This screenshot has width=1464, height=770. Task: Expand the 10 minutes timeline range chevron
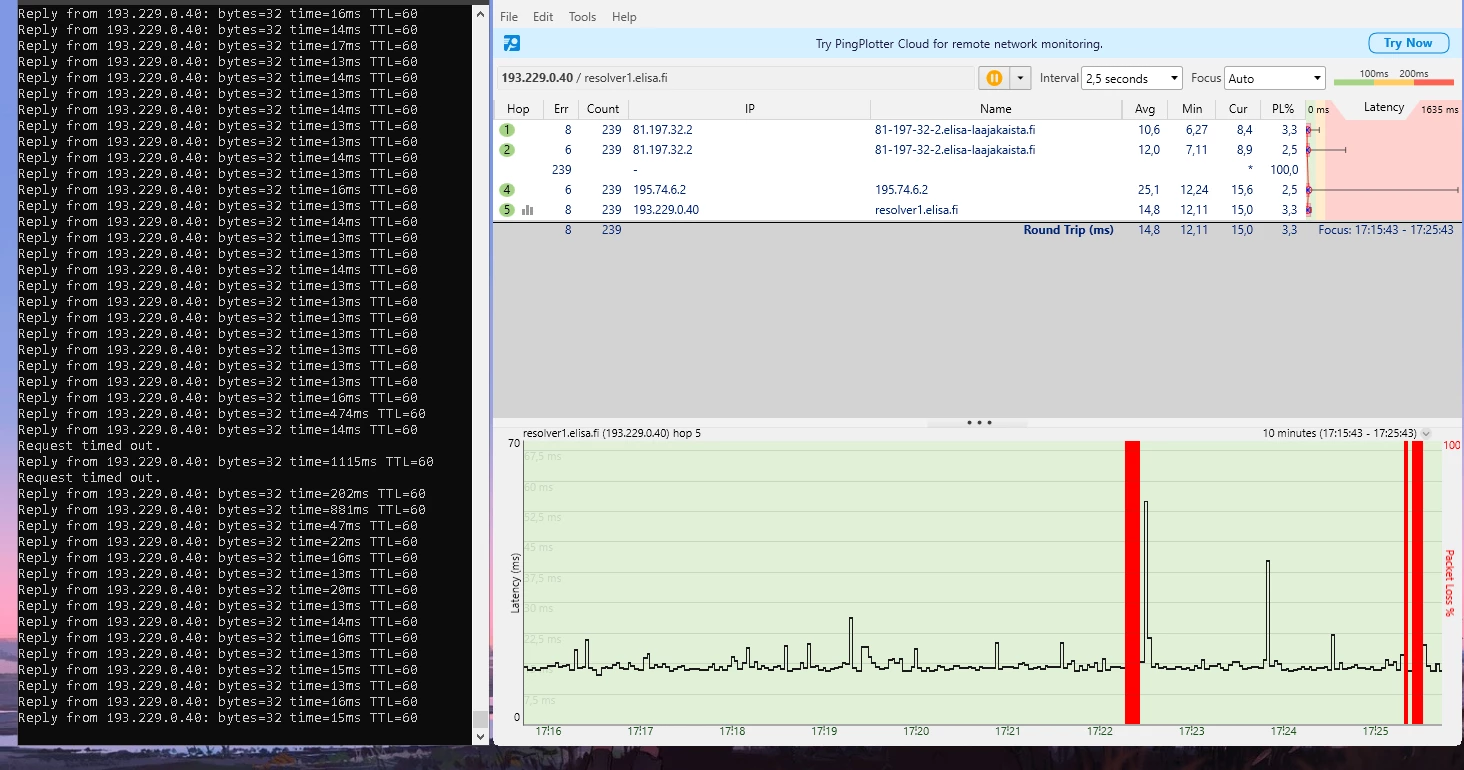click(x=1426, y=434)
